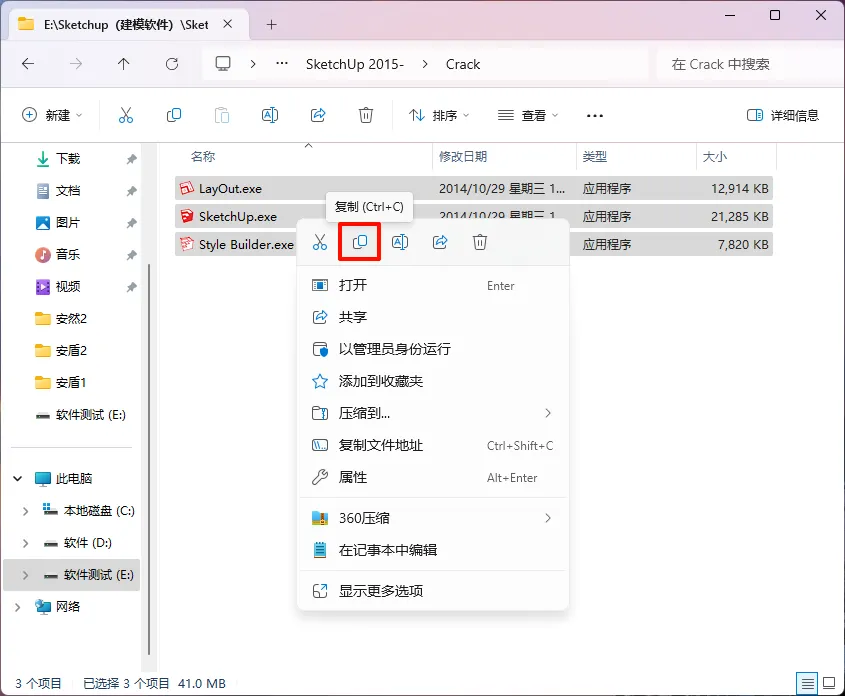Viewport: 845px width, 696px height.
Task: Click the Copy icon in the top toolbar
Action: click(174, 115)
